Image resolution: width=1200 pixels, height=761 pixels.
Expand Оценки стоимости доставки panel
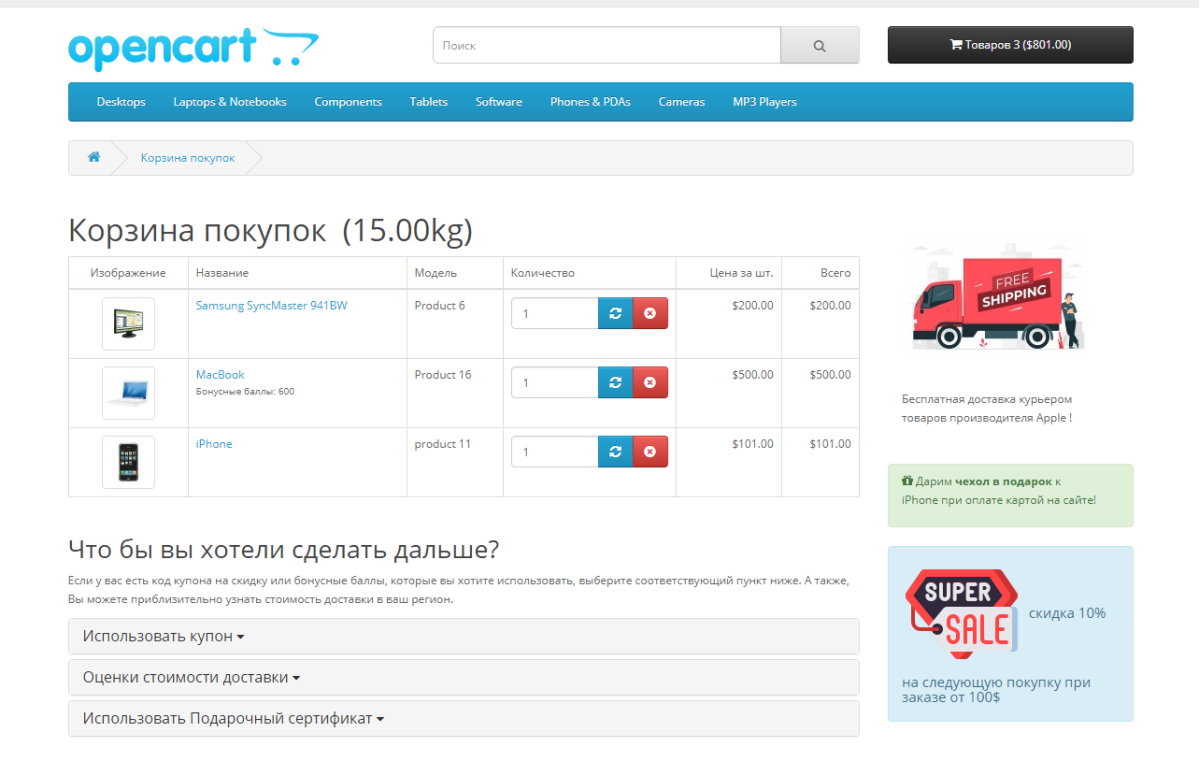464,677
